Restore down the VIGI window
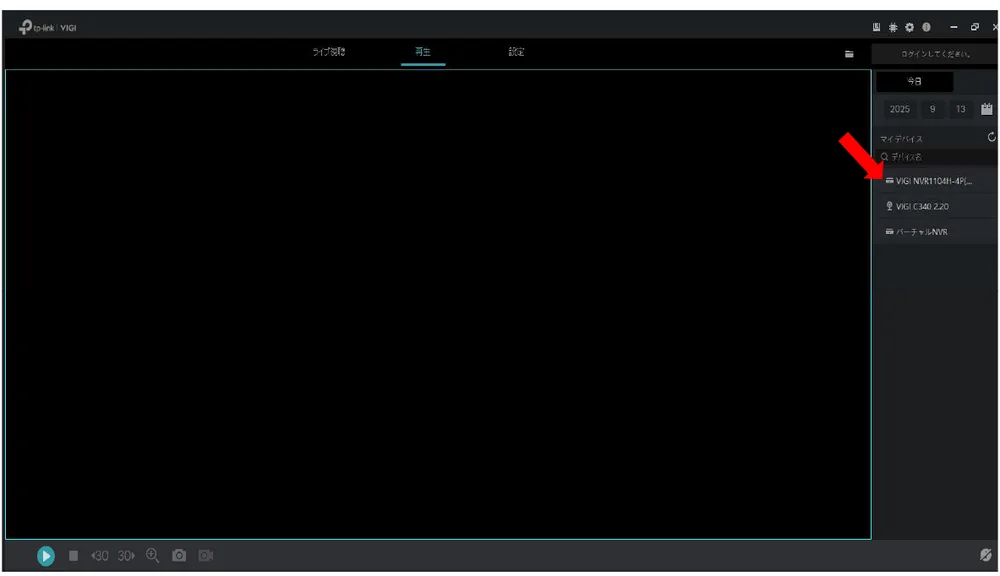Viewport: 1000px width, 576px height. (974, 27)
